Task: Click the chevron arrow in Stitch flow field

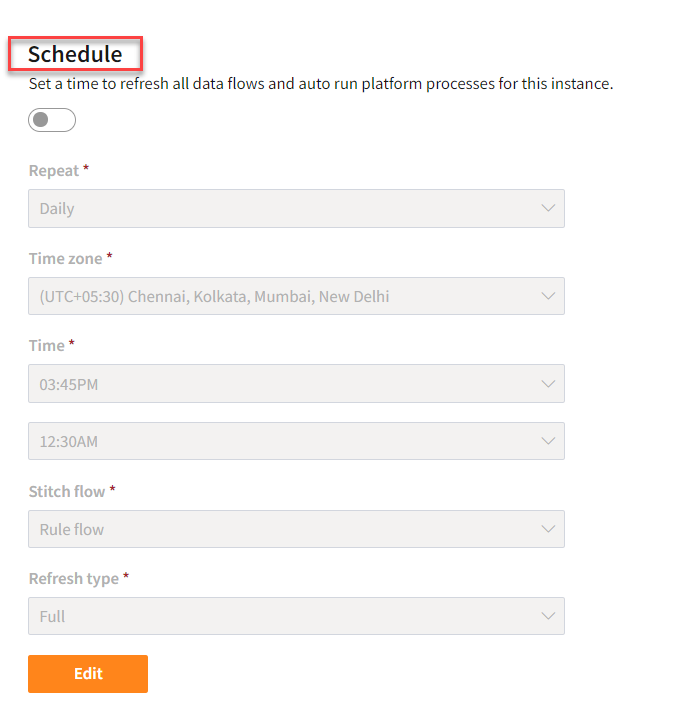Action: [x=548, y=529]
